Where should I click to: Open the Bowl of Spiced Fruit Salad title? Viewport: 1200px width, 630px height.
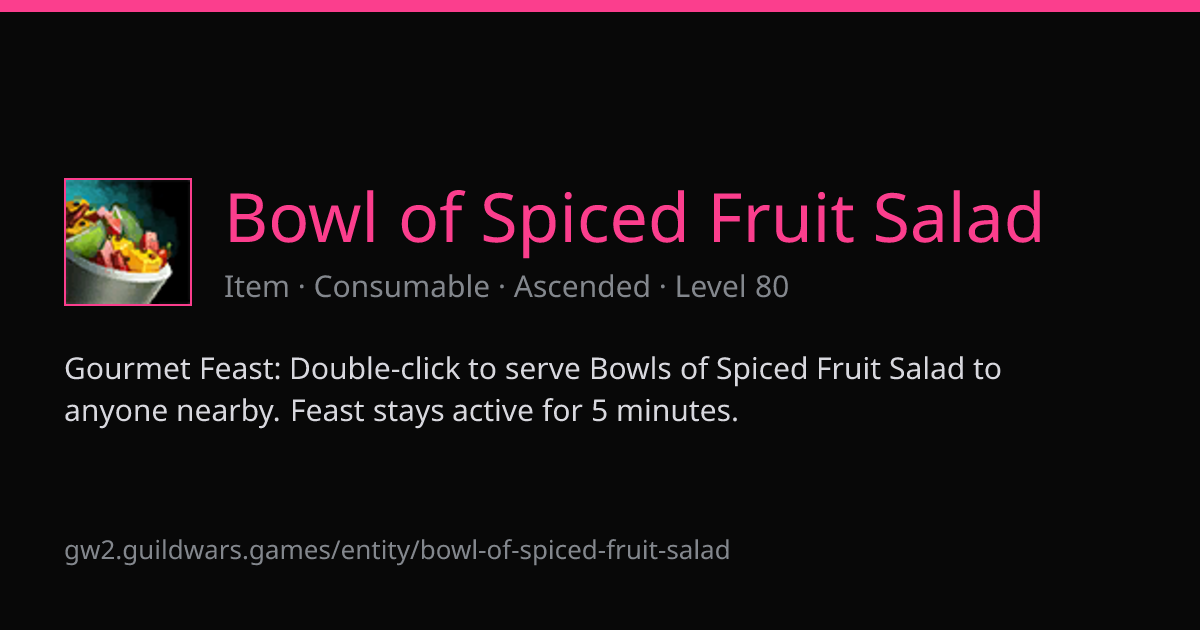tap(635, 219)
